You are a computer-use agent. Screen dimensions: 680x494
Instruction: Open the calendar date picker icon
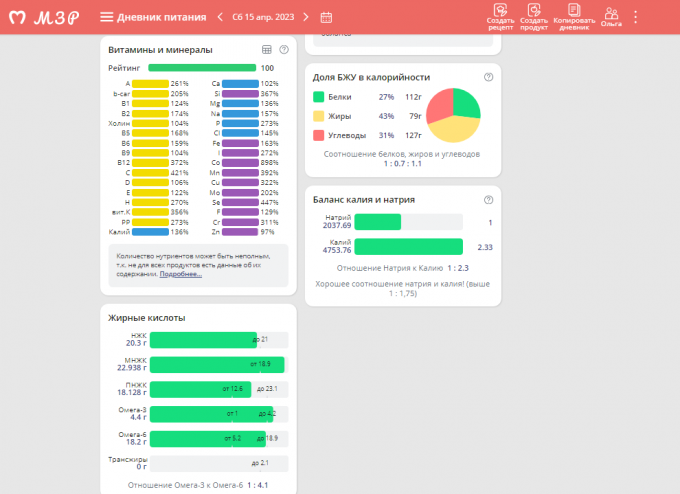pyautogui.click(x=326, y=17)
